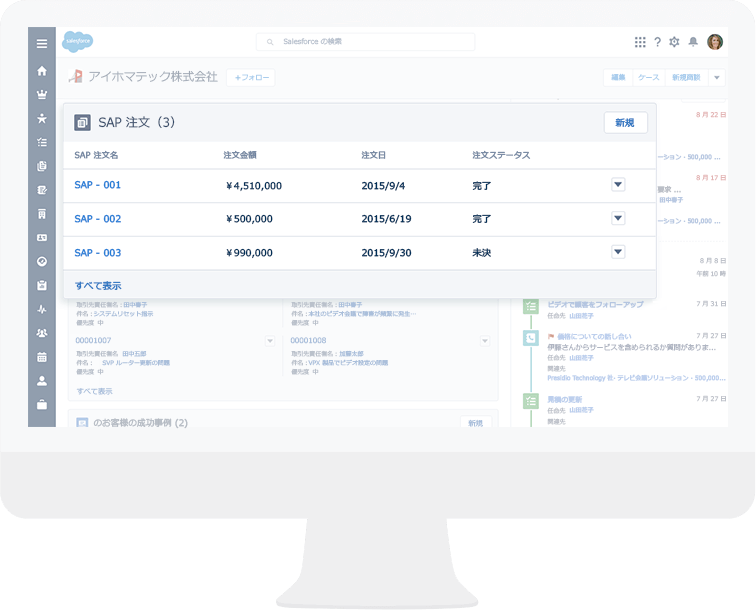Image resolution: width=756 pixels, height=610 pixels.
Task: Select date 2015/9/4 cell
Action: point(383,186)
